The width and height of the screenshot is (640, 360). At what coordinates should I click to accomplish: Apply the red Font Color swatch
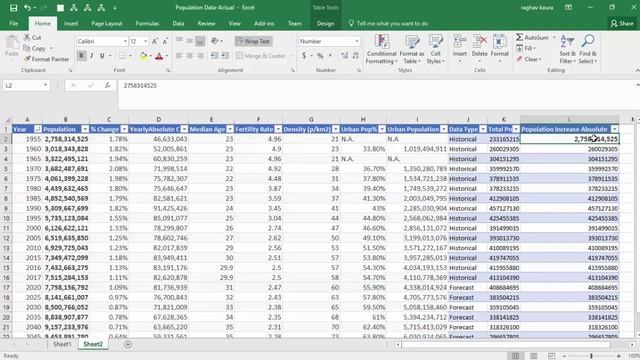159,56
